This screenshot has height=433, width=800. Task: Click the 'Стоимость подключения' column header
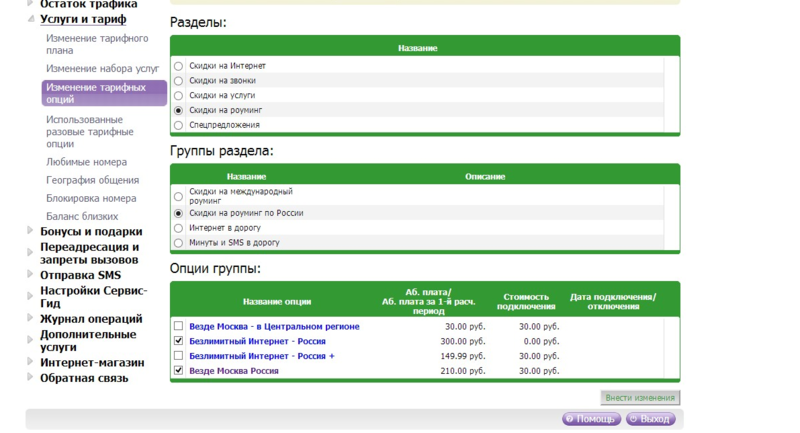526,301
